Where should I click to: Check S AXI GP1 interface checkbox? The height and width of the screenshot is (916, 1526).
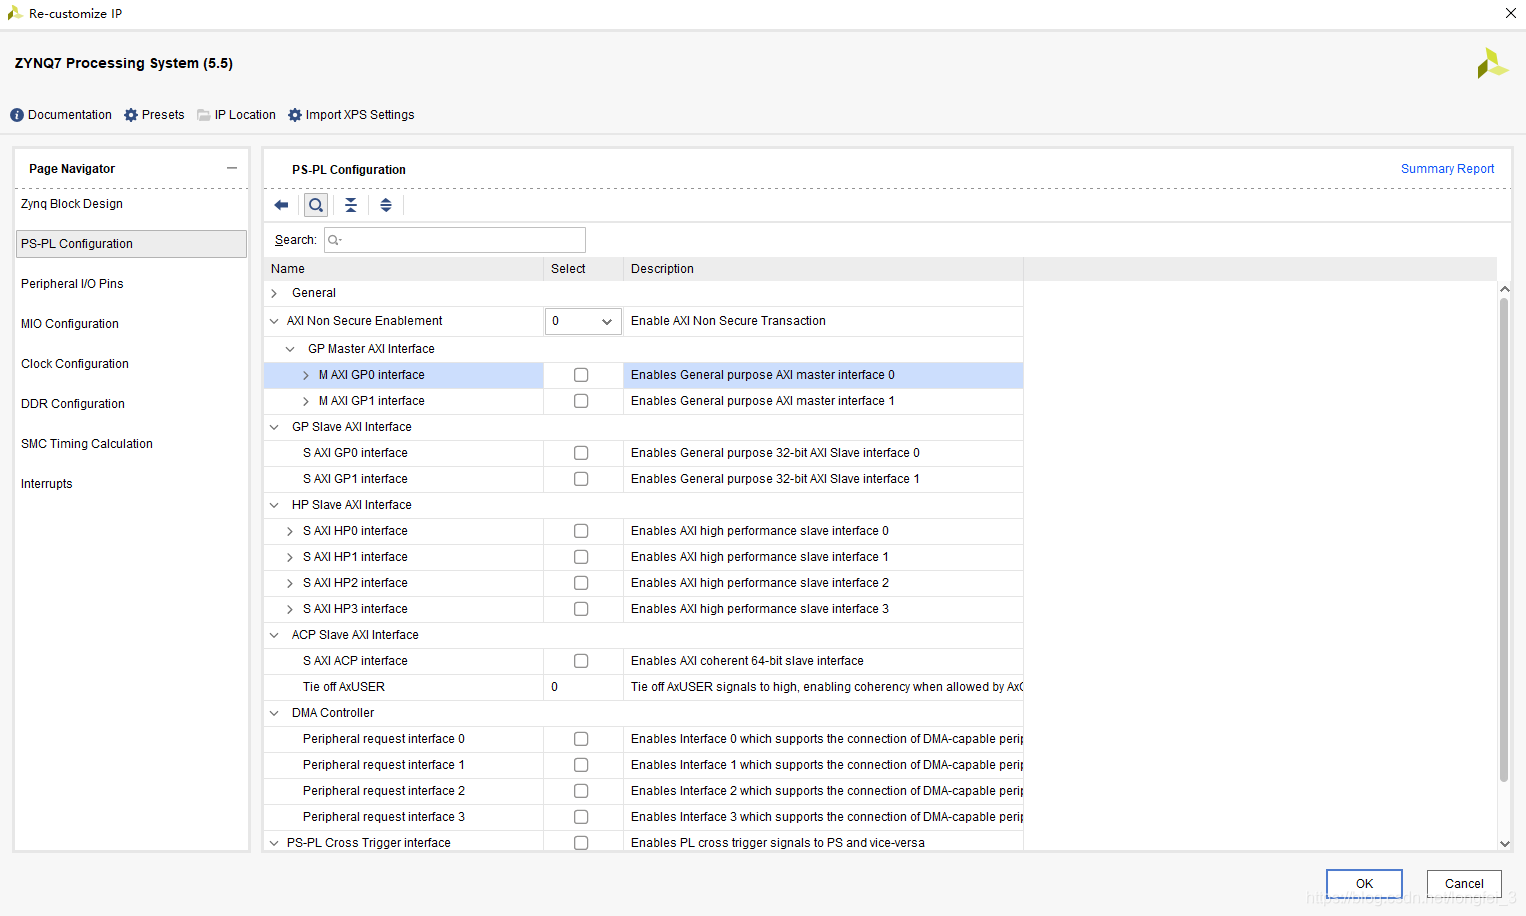(581, 479)
